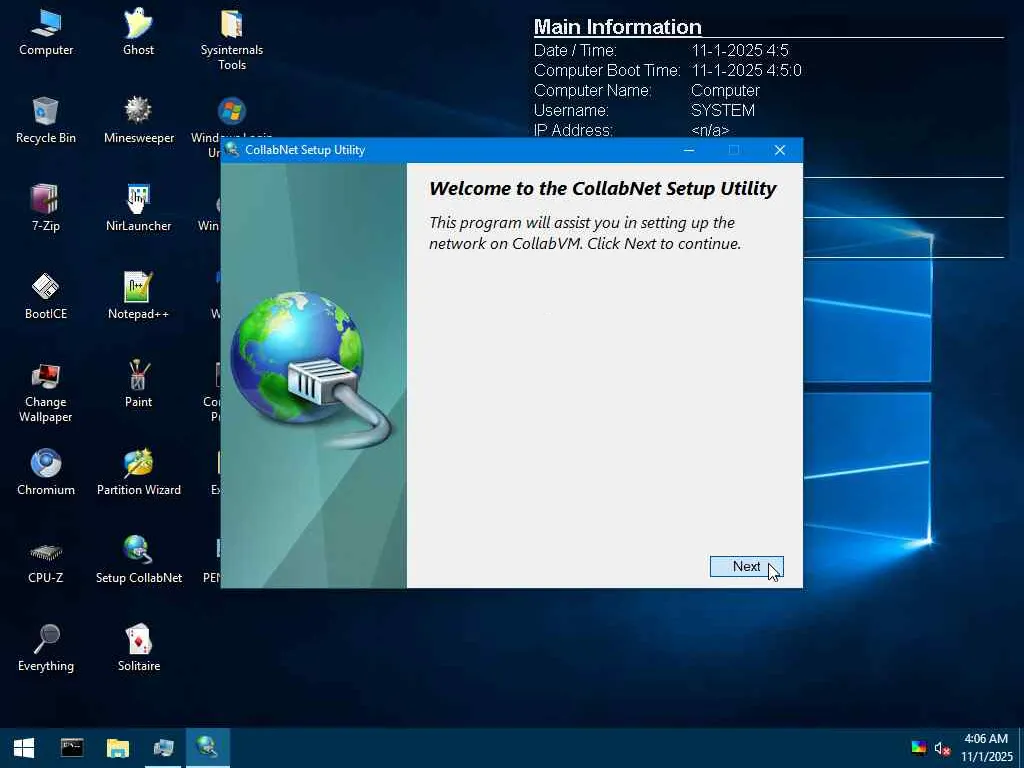
Task: Open the Ghost desktop icon
Action: 138,33
